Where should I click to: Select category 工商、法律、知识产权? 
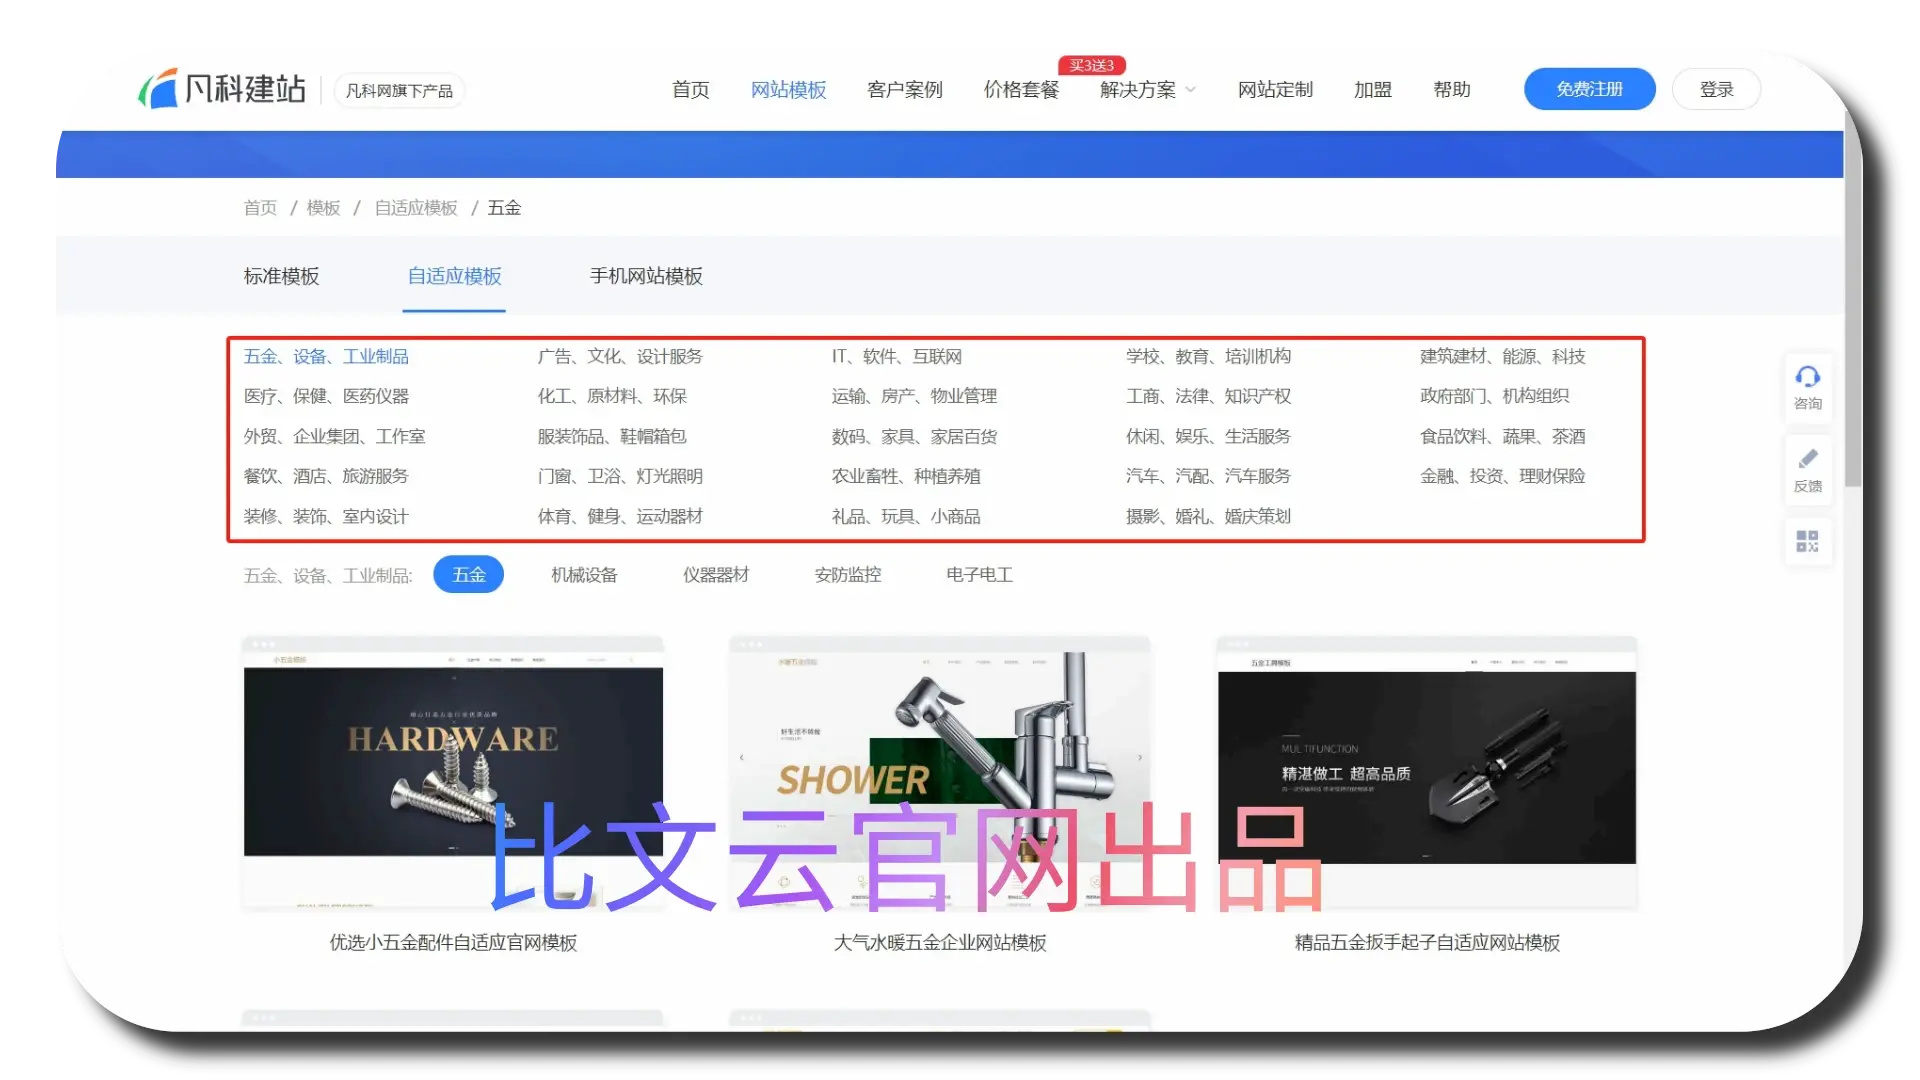(x=1208, y=397)
